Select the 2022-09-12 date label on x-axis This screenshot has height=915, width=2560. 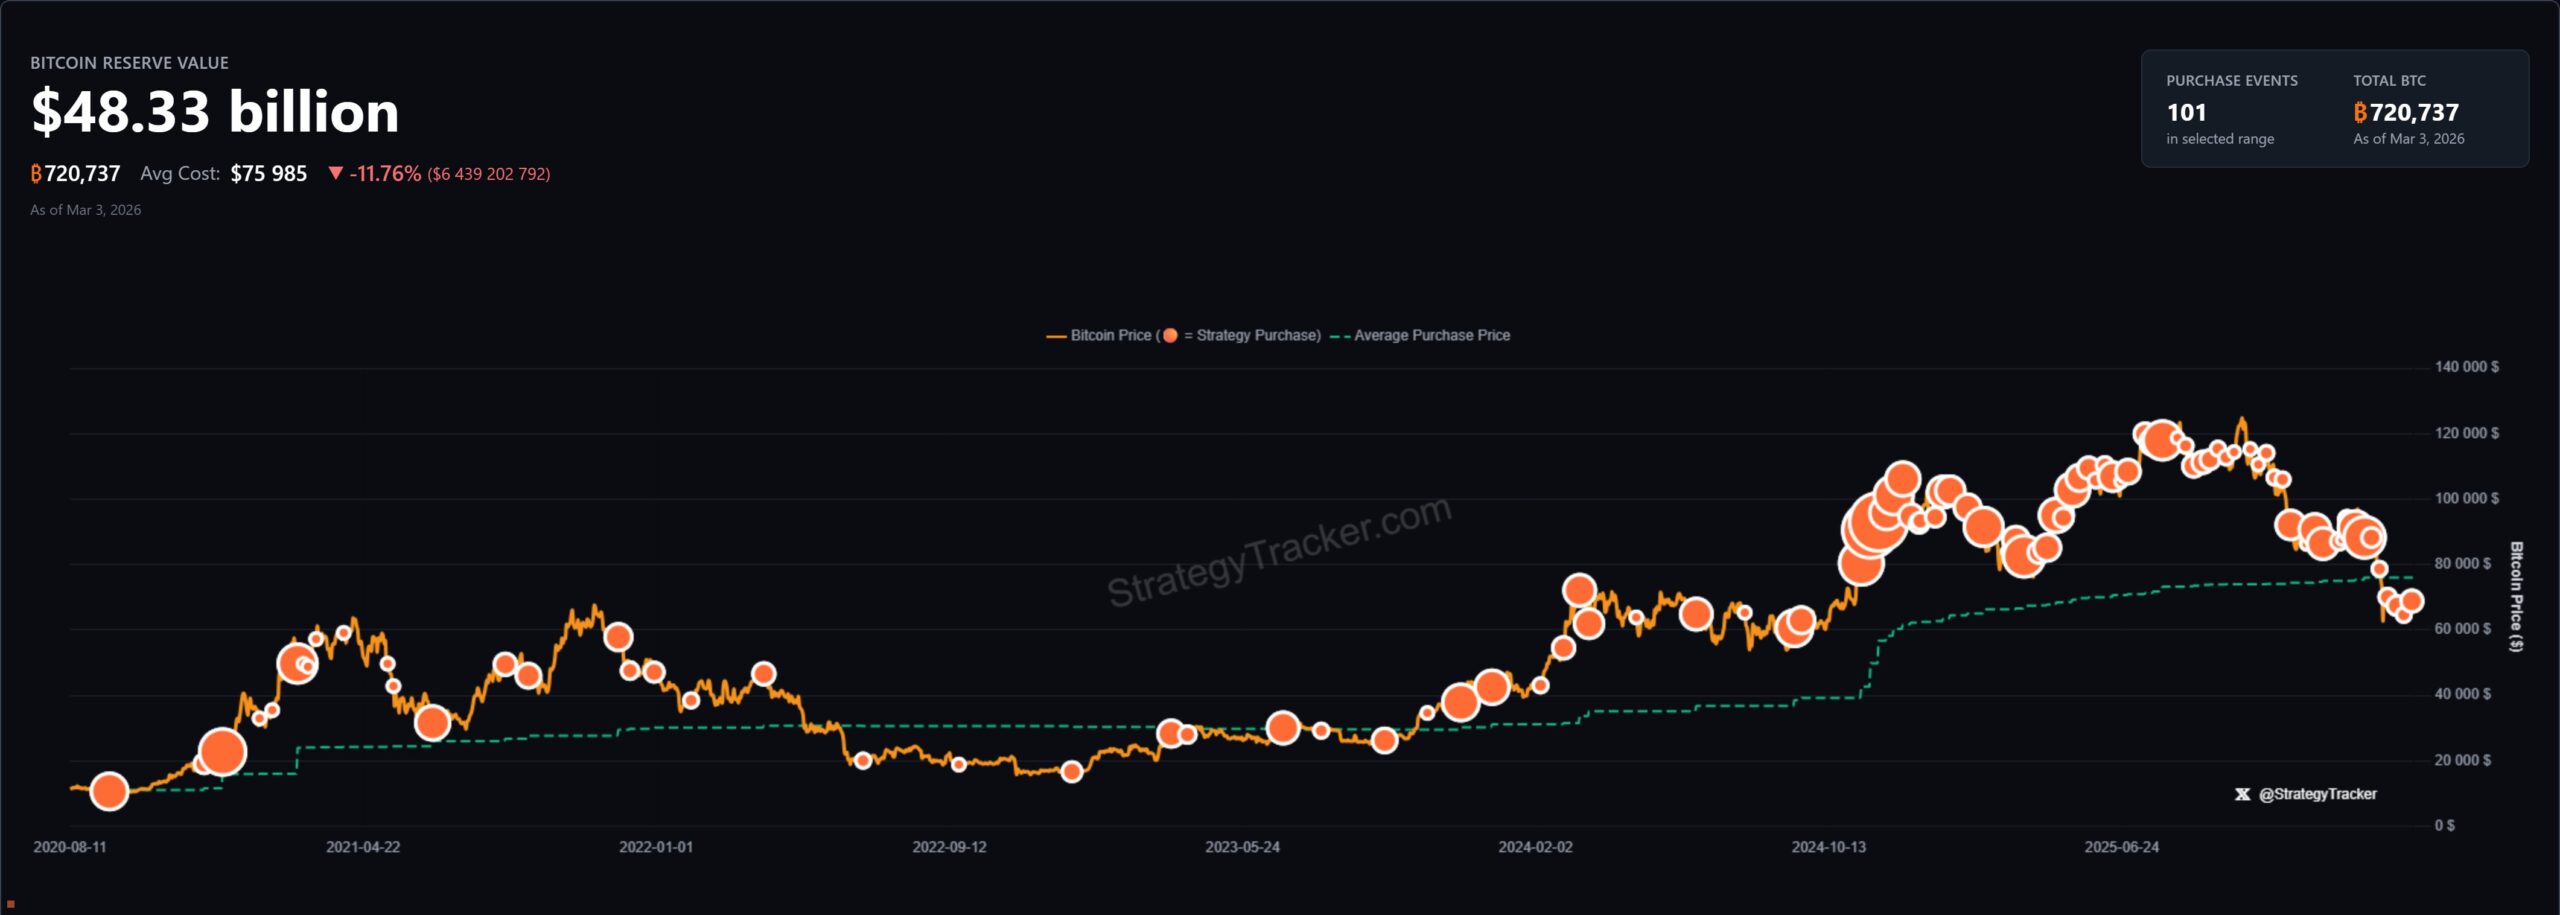(x=949, y=847)
